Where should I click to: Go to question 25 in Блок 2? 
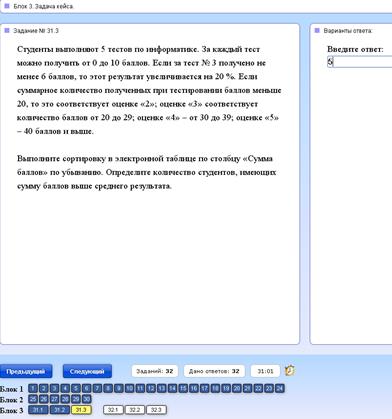(33, 399)
